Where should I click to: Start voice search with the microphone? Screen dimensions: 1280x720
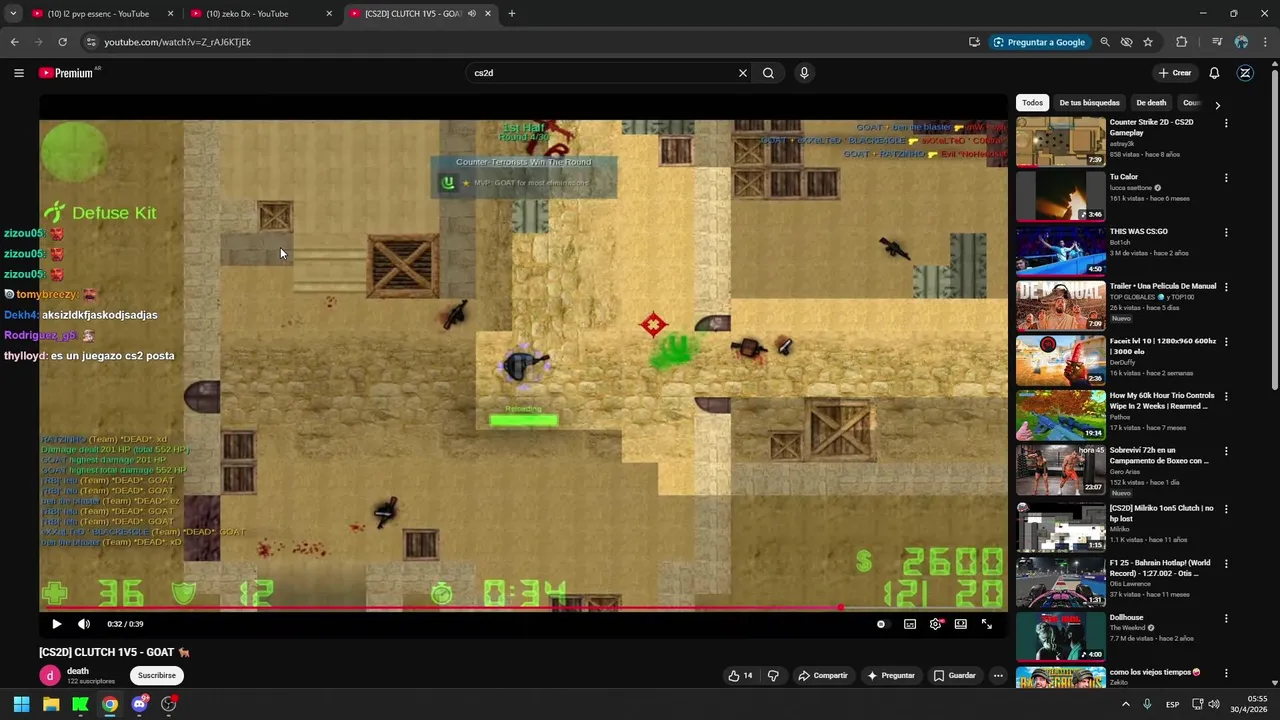(x=804, y=73)
